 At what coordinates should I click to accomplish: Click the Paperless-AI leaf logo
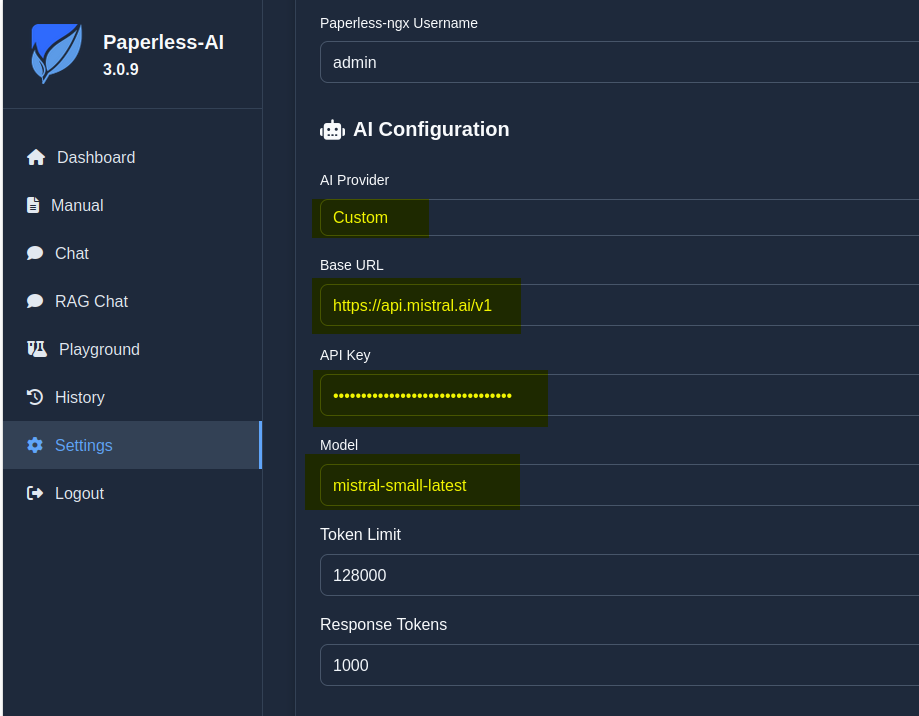[56, 53]
